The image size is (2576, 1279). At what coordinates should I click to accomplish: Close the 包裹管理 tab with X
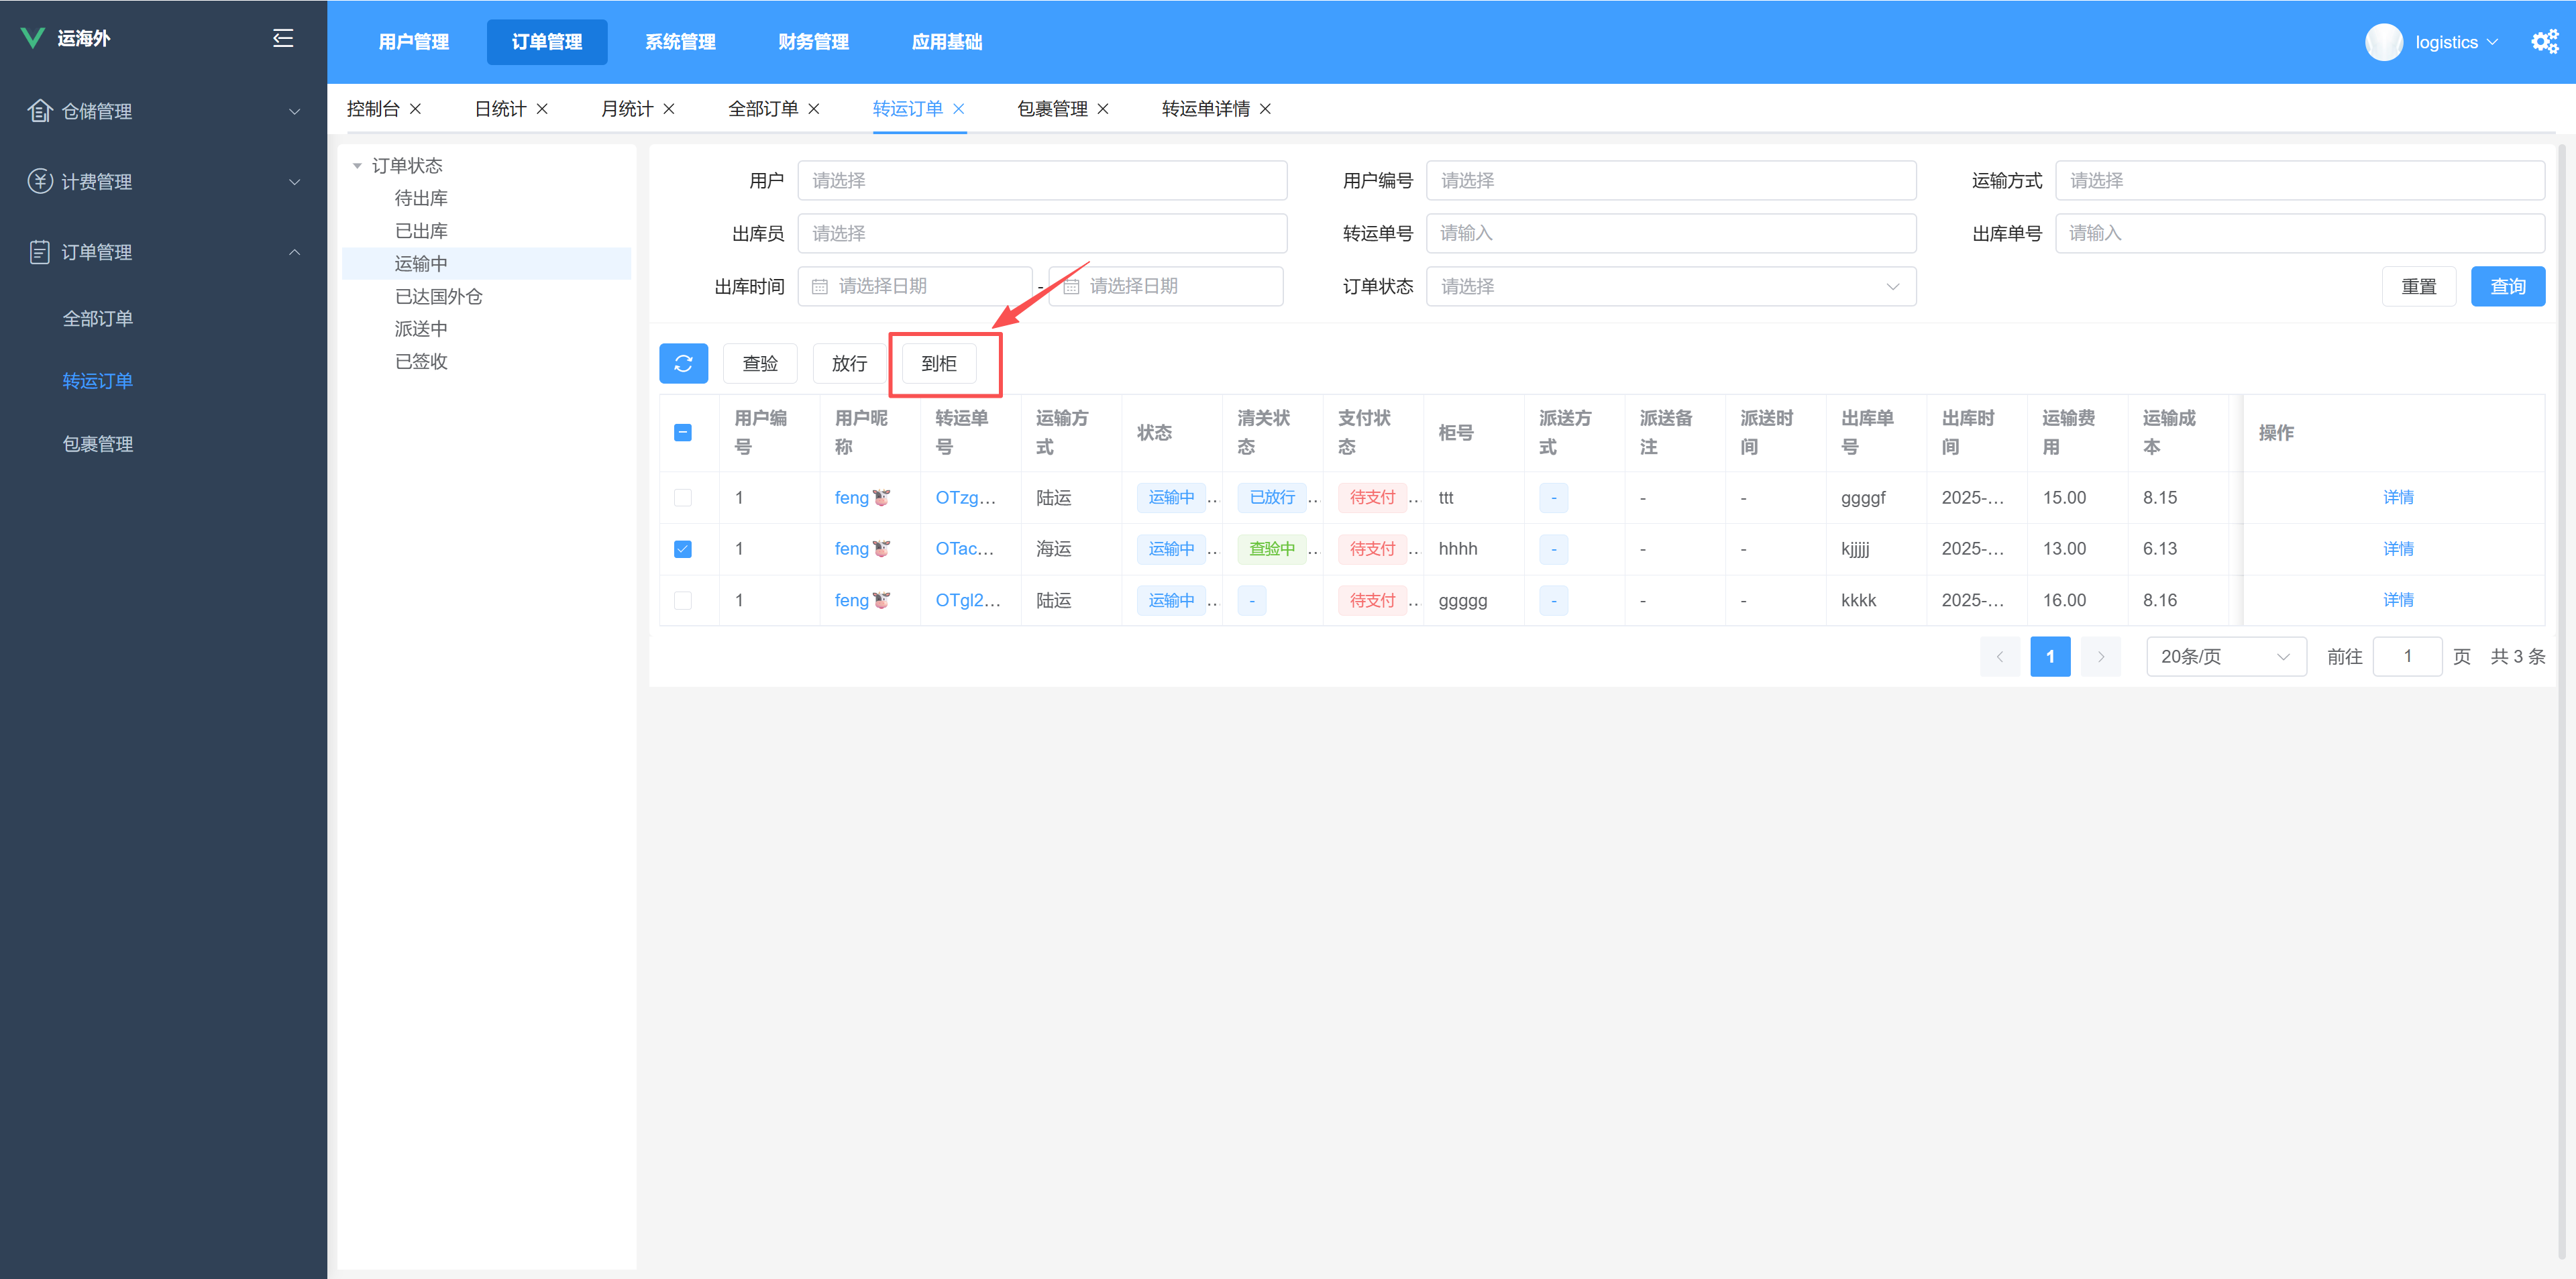1103,109
